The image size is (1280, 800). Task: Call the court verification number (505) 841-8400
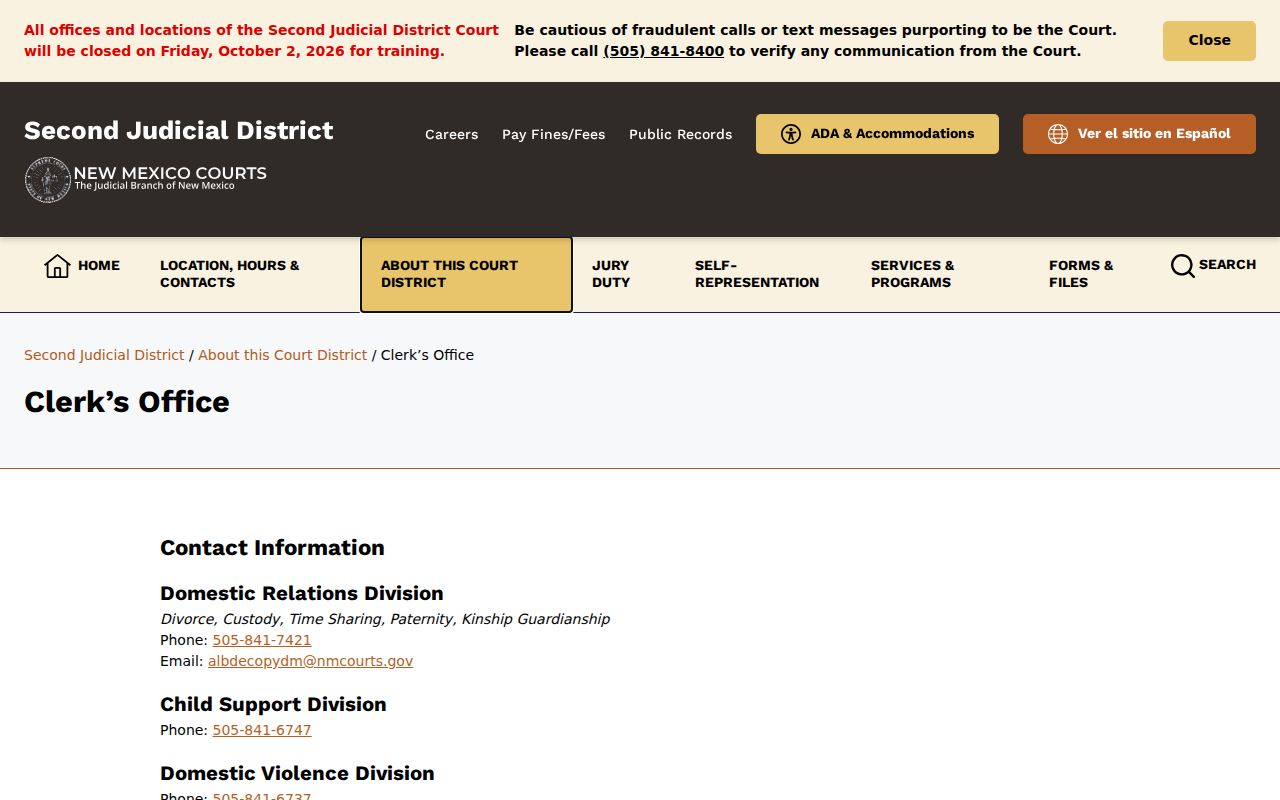click(x=663, y=51)
